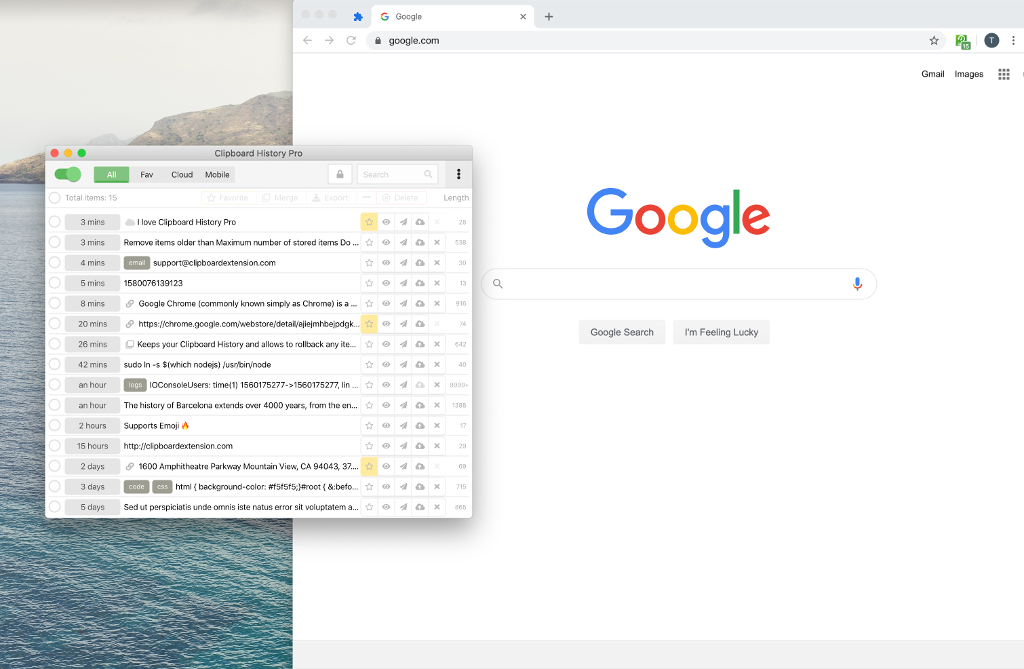Upload the chrome.google.com webstore item to cloud
This screenshot has width=1024, height=669.
click(x=420, y=323)
